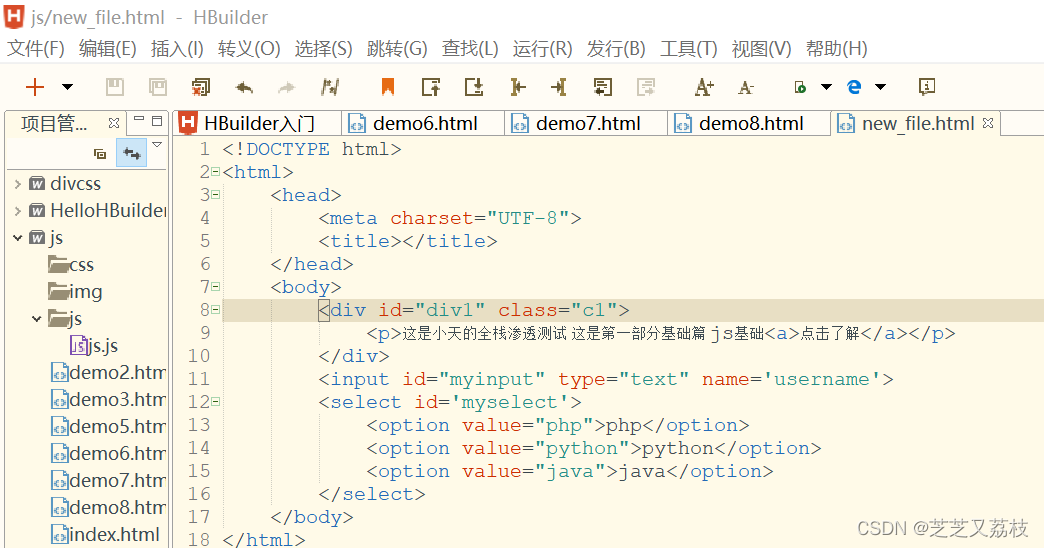Open the 发行(B) menu
Viewport: 1044px width, 548px height.
pos(616,49)
